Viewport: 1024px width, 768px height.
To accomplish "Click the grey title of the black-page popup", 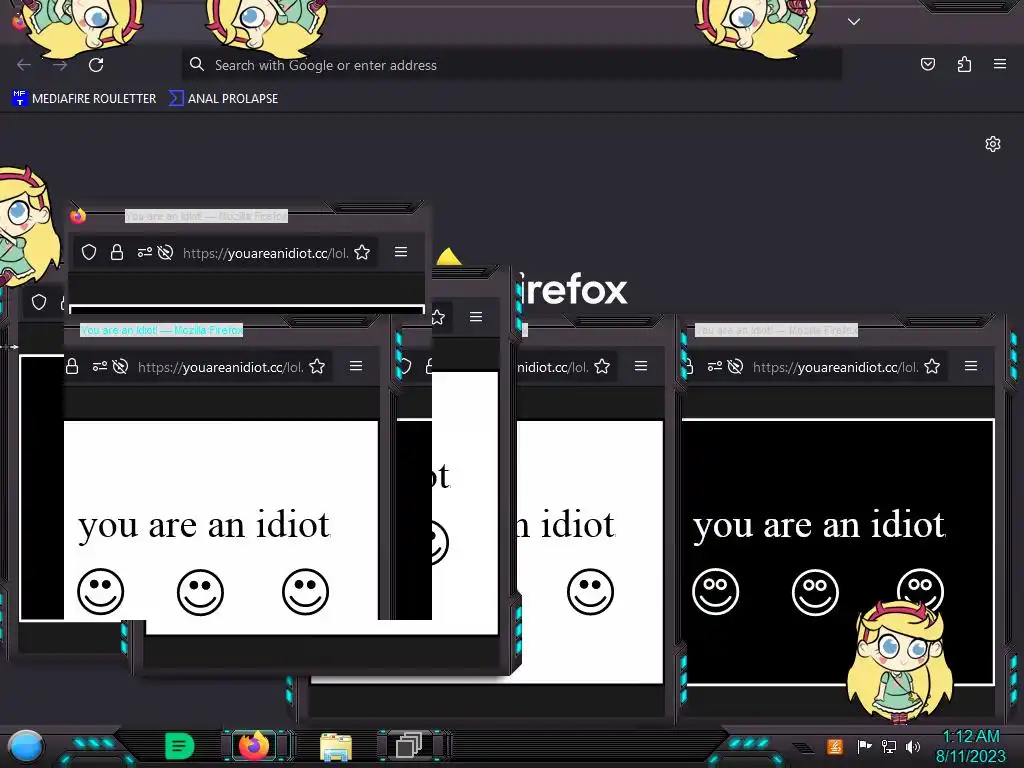I will (x=776, y=330).
